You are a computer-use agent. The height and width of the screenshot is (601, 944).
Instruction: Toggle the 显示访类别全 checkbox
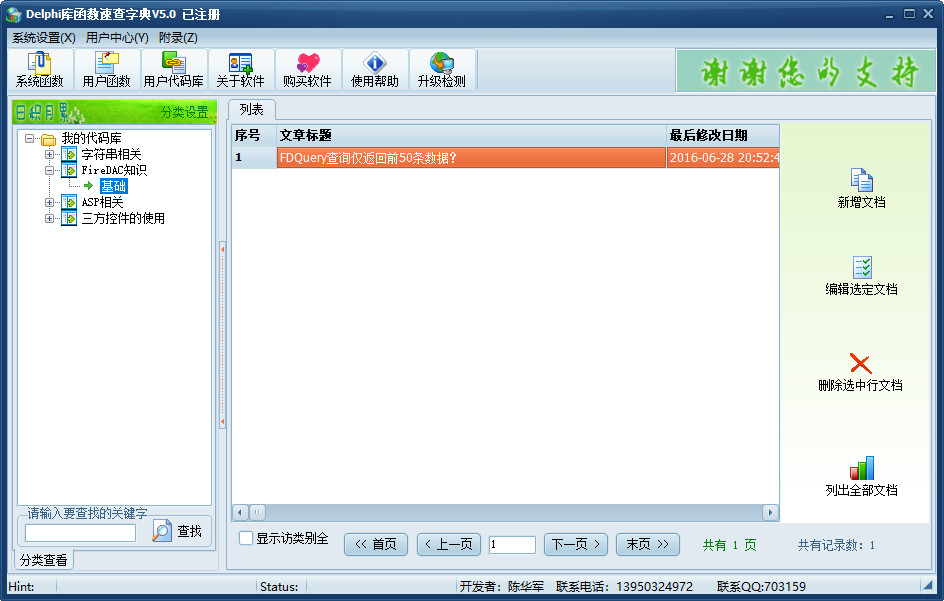click(x=246, y=538)
